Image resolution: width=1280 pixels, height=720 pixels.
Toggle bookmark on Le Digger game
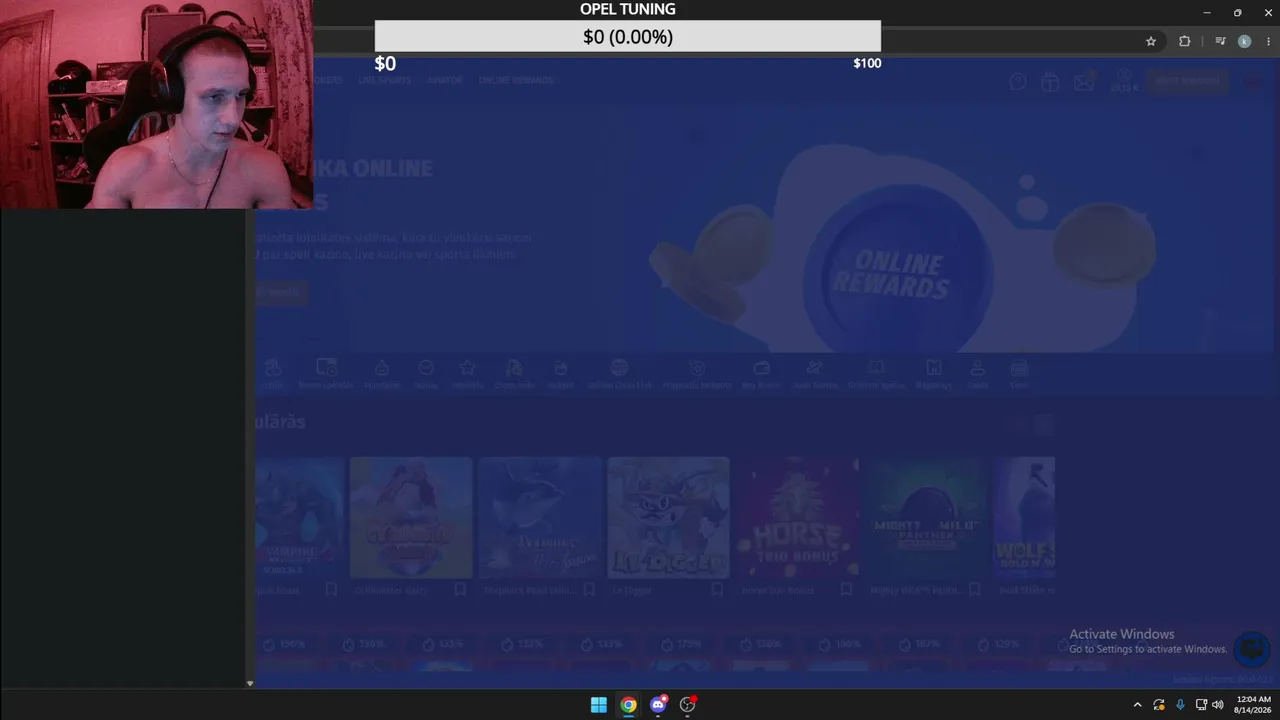coord(717,590)
